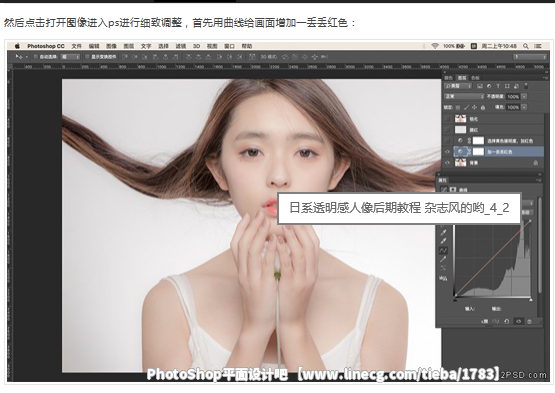The height and width of the screenshot is (393, 555).
Task: Click curves adjustment icon in Properties panel
Action: click(x=444, y=189)
